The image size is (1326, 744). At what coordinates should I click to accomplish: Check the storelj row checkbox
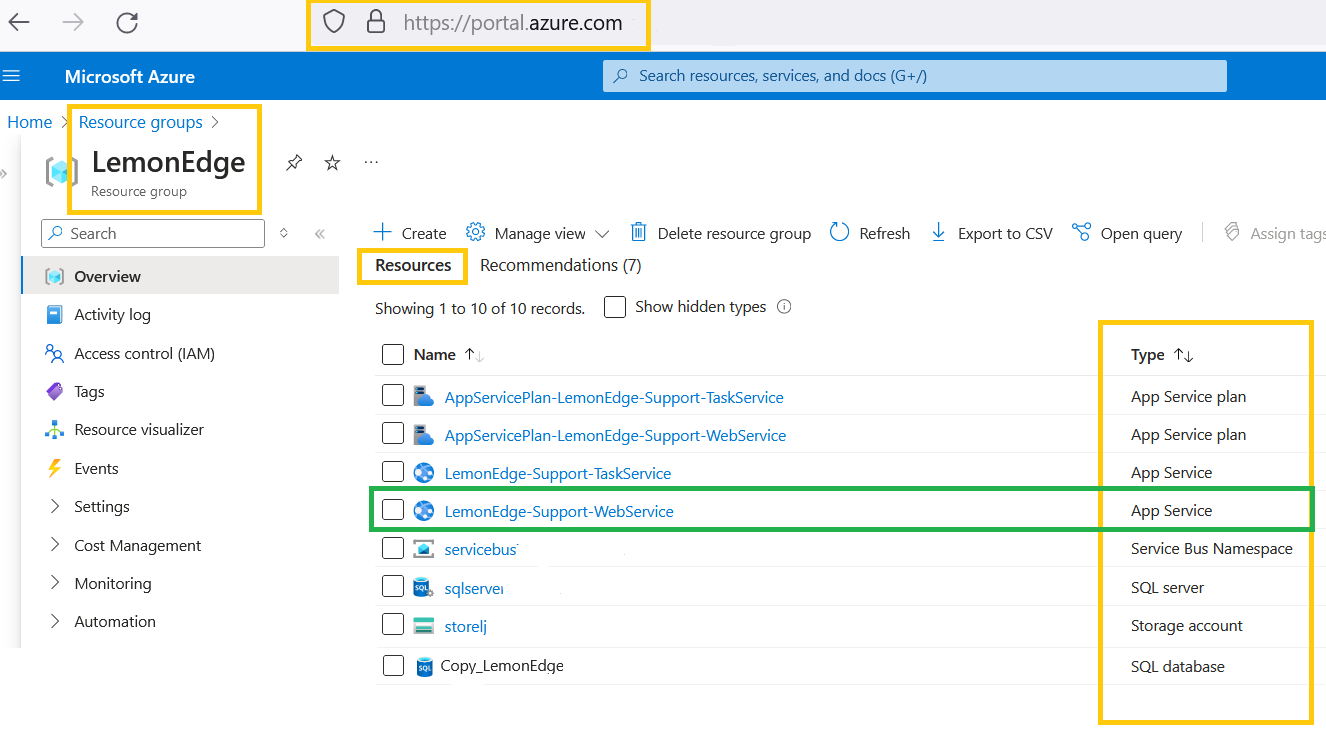393,625
